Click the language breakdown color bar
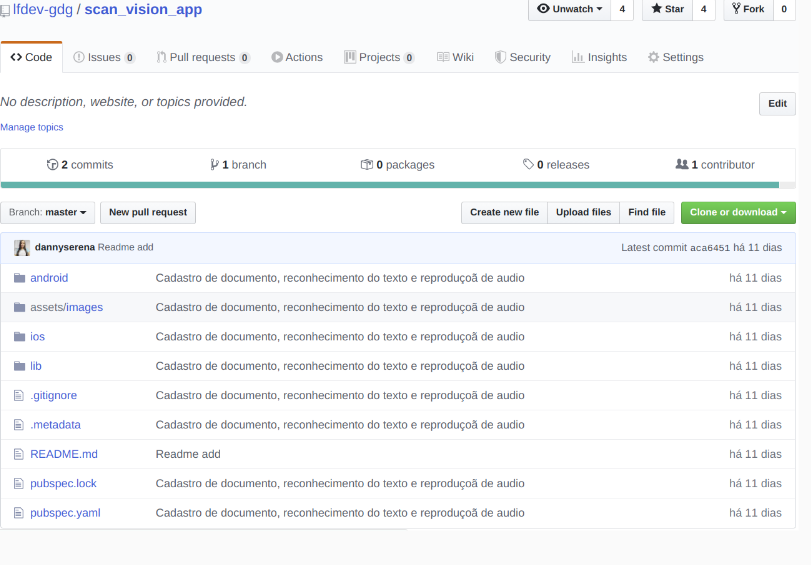 pyautogui.click(x=398, y=185)
